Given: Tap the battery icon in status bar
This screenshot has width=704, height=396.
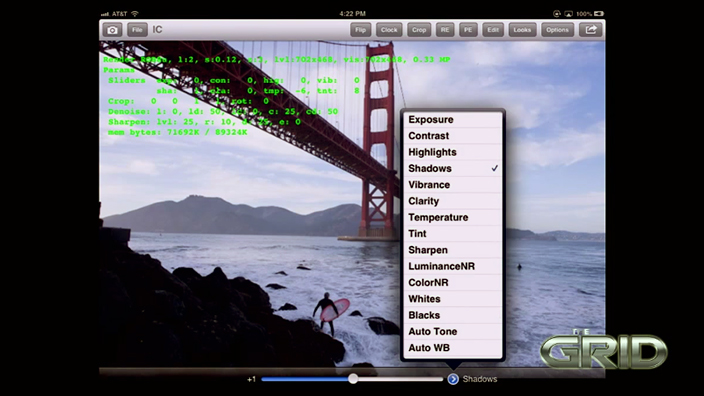Looking at the screenshot, I should click(598, 14).
